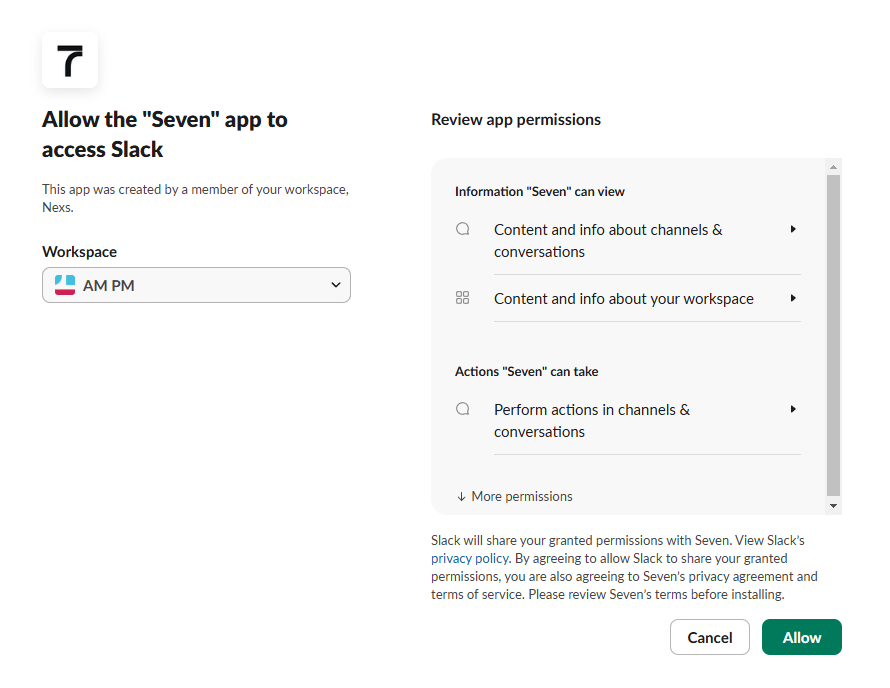Click the chevron in the Workspace selector

coord(335,285)
